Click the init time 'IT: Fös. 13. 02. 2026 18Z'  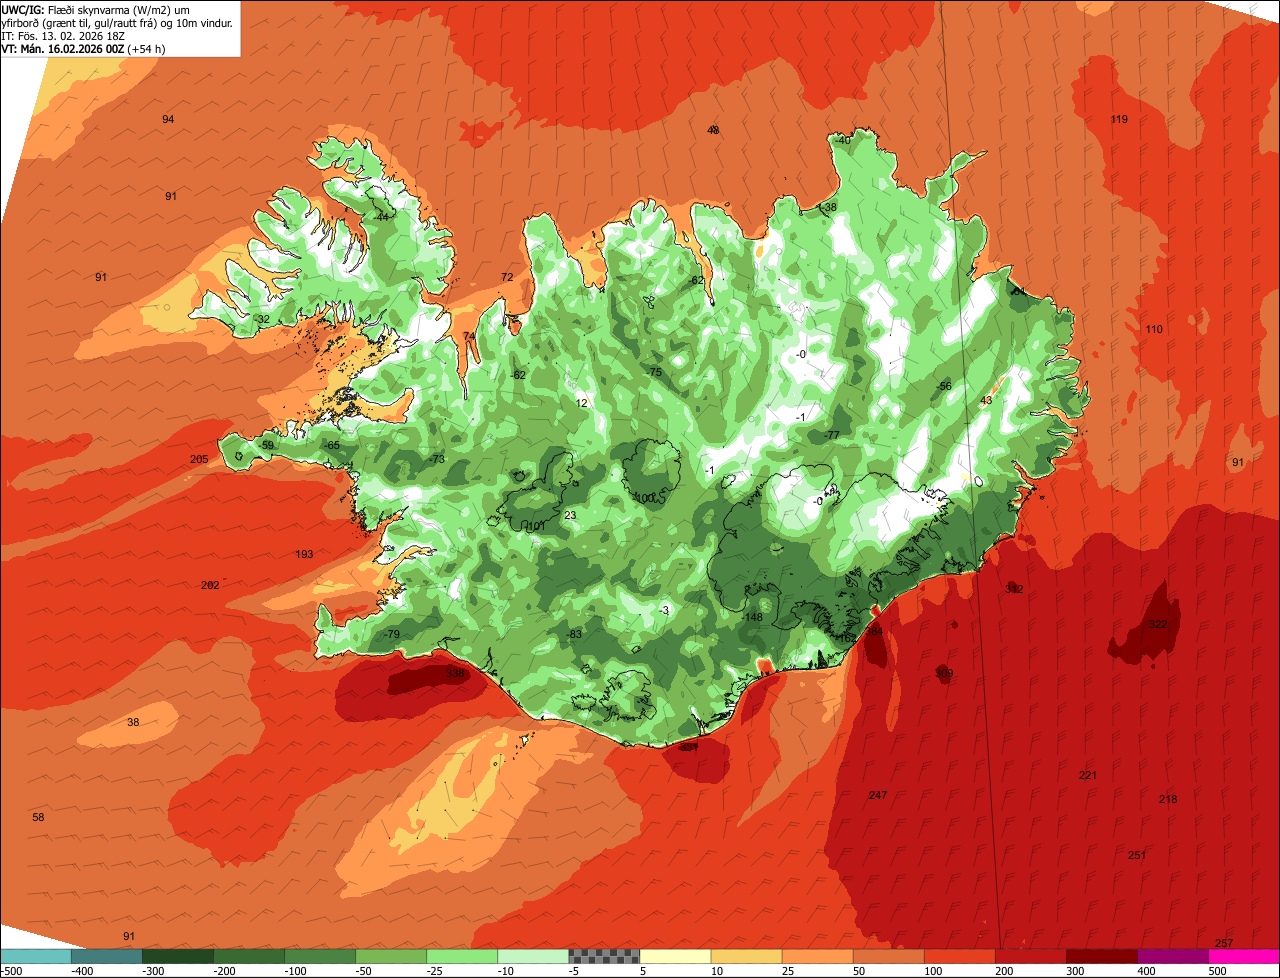(63, 36)
